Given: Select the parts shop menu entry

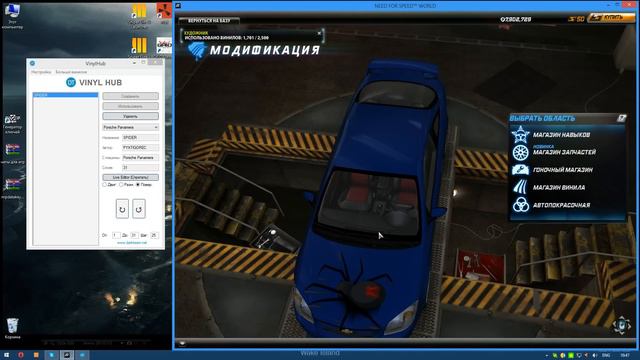Looking at the screenshot, I should (x=564, y=152).
